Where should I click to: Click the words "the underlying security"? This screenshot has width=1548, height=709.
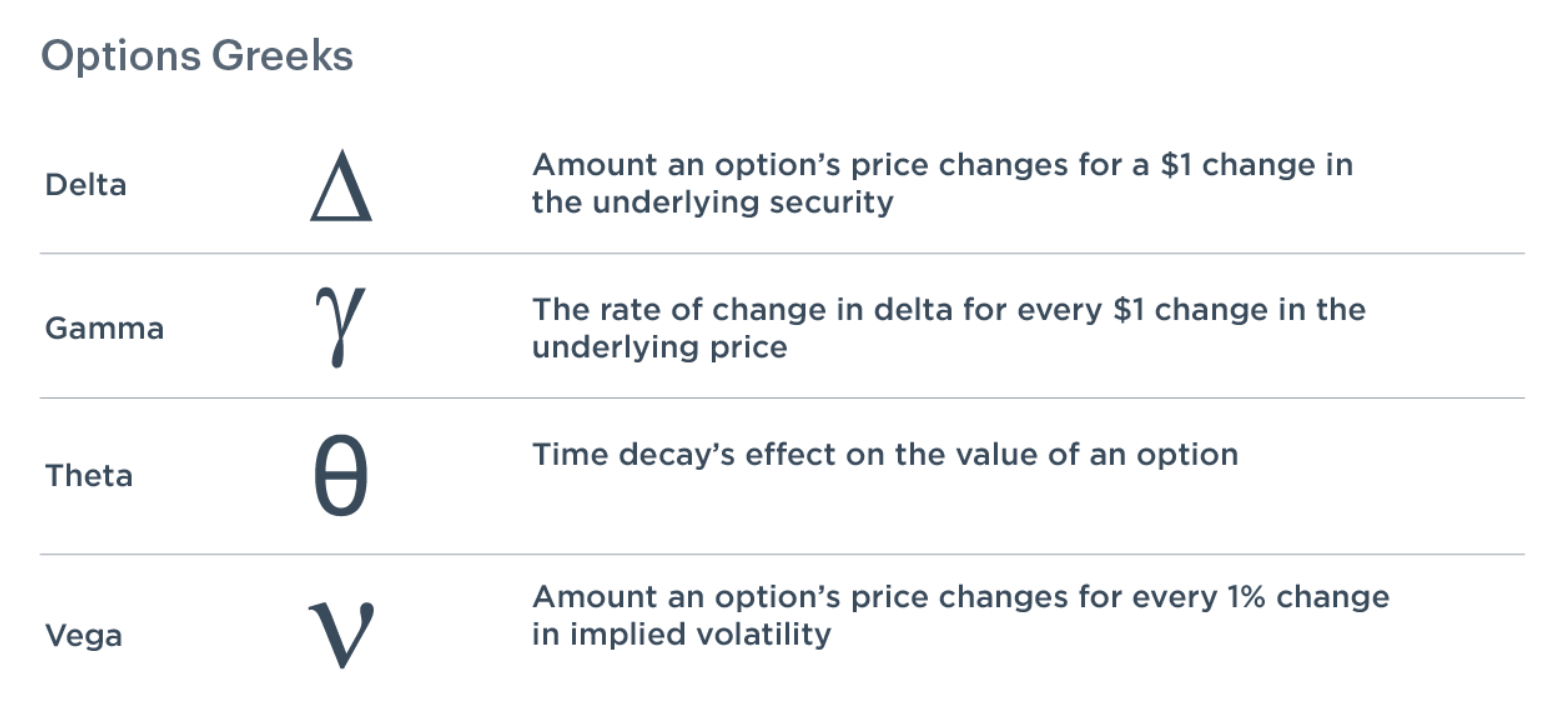(x=712, y=203)
